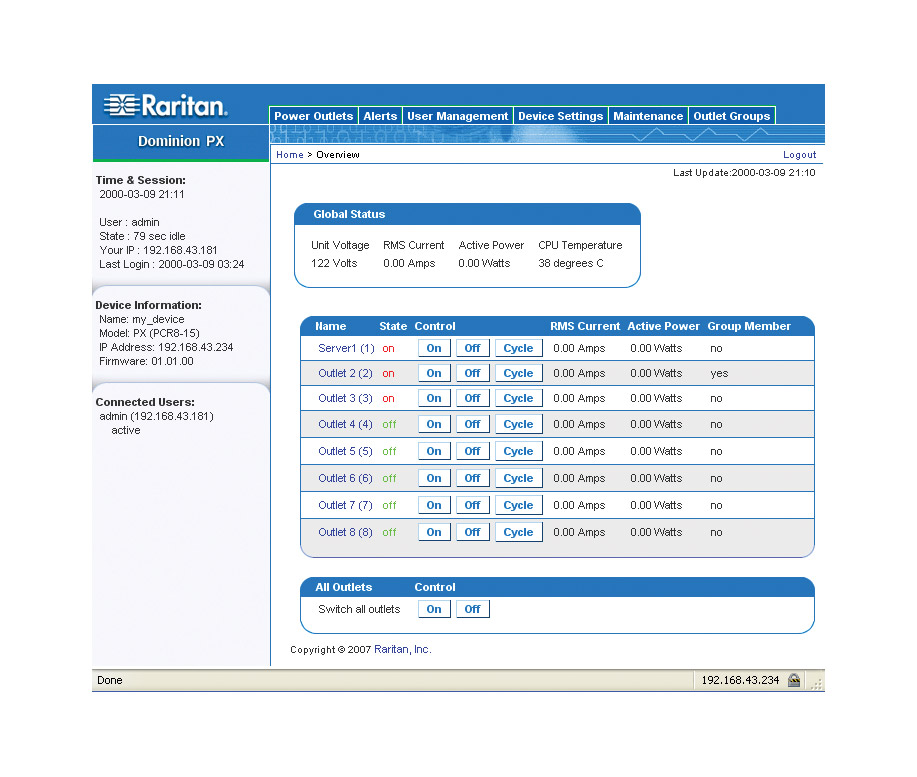The width and height of the screenshot is (917, 777).
Task: Open the Outlet 8 details link
Action: click(336, 532)
